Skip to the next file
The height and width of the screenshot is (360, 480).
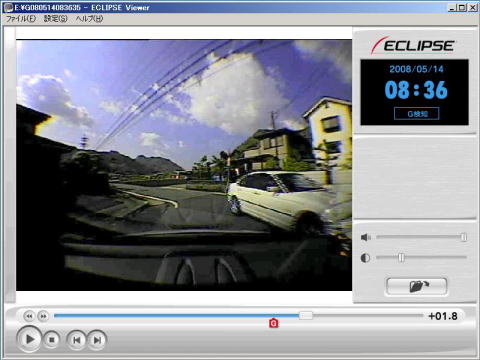(x=97, y=340)
